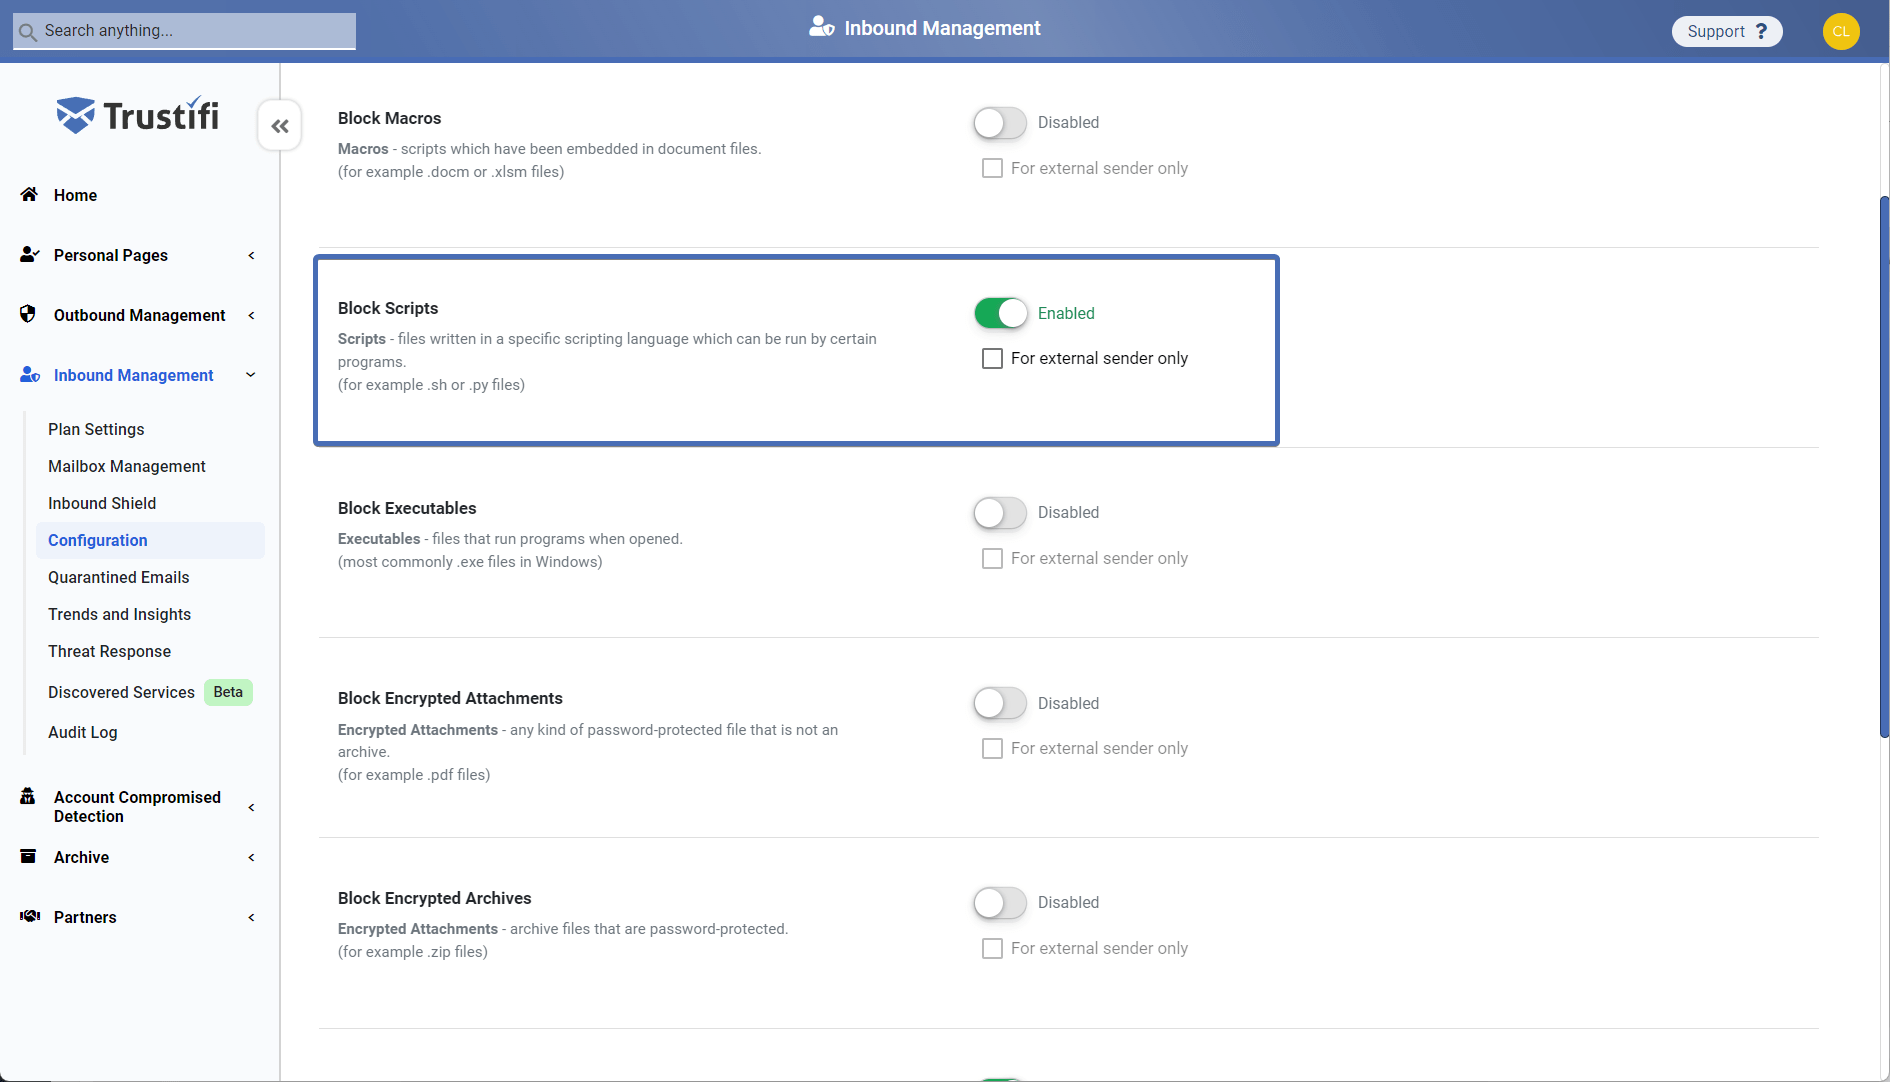Click the Block Scripts heading

pyautogui.click(x=388, y=308)
